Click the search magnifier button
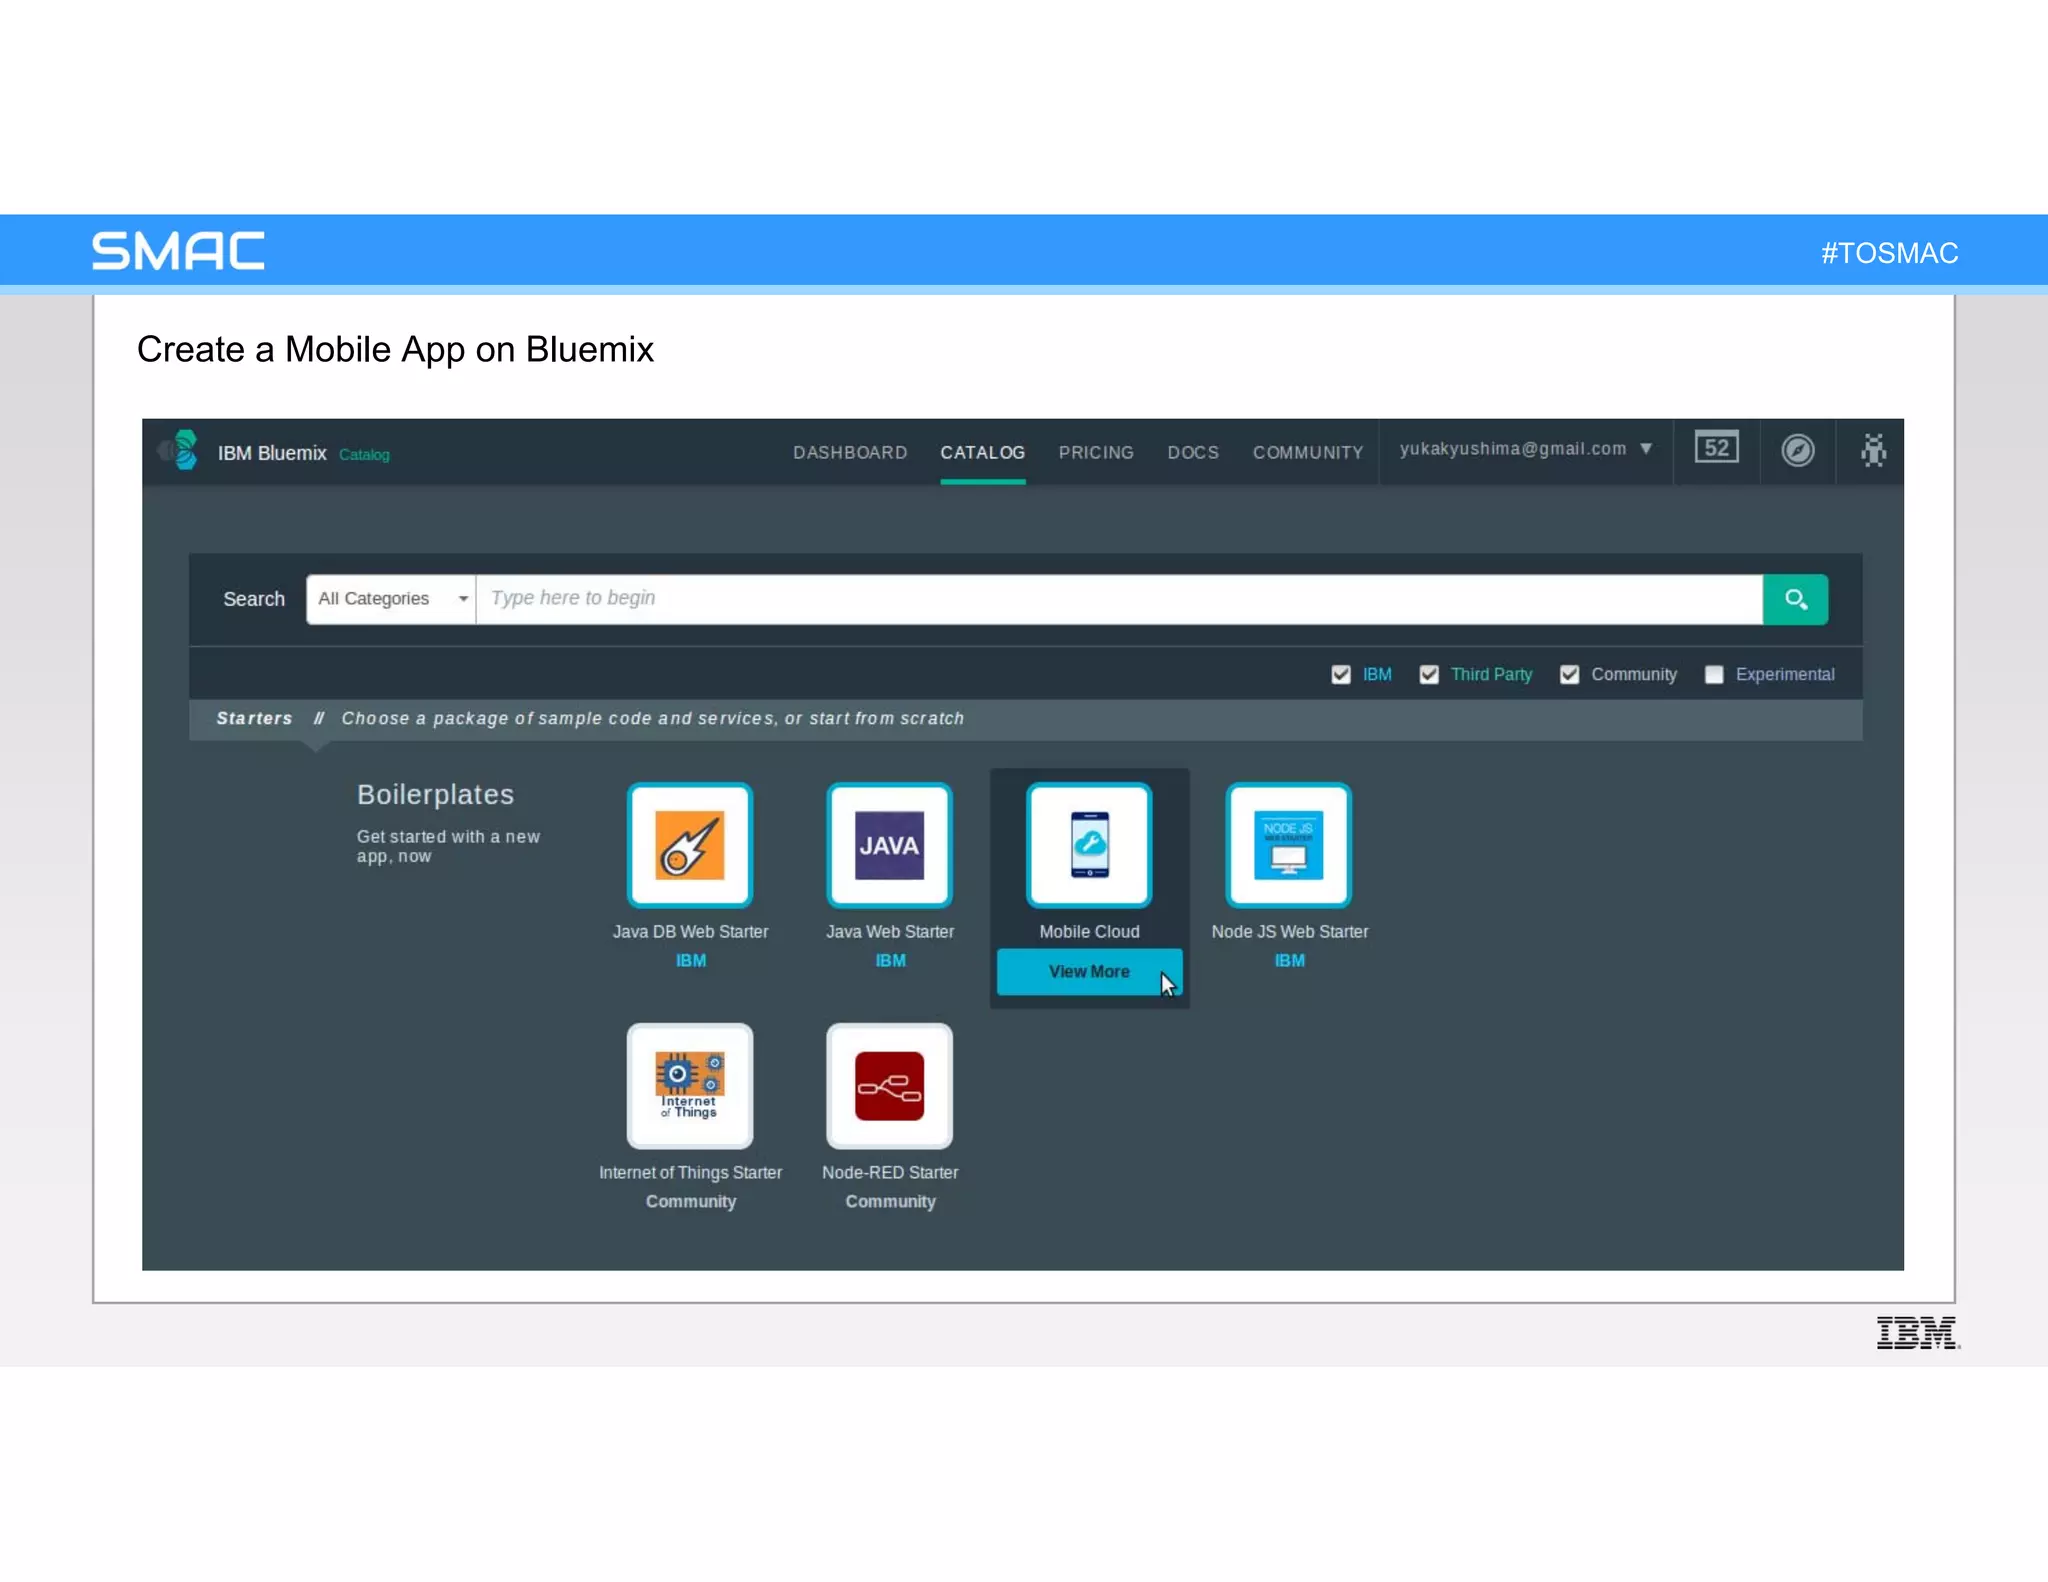This screenshot has height=1582, width=2048. pyautogui.click(x=1795, y=599)
